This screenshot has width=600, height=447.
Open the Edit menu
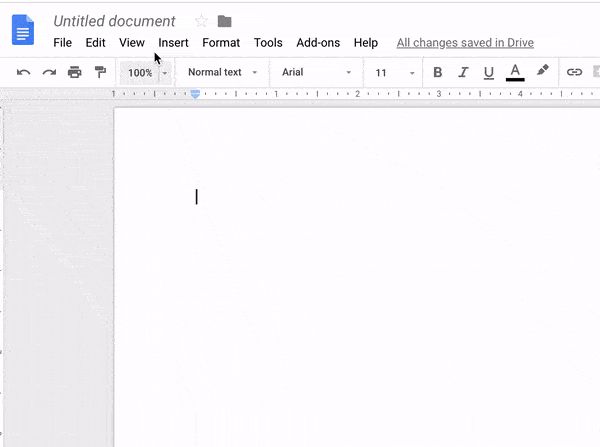tap(95, 43)
